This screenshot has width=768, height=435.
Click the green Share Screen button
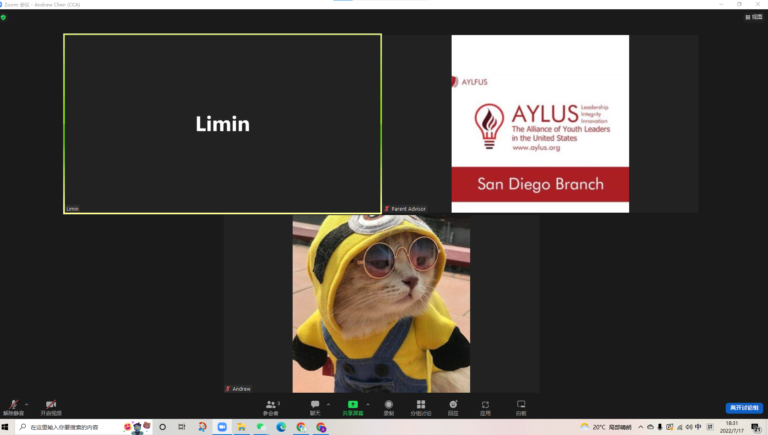click(x=353, y=408)
